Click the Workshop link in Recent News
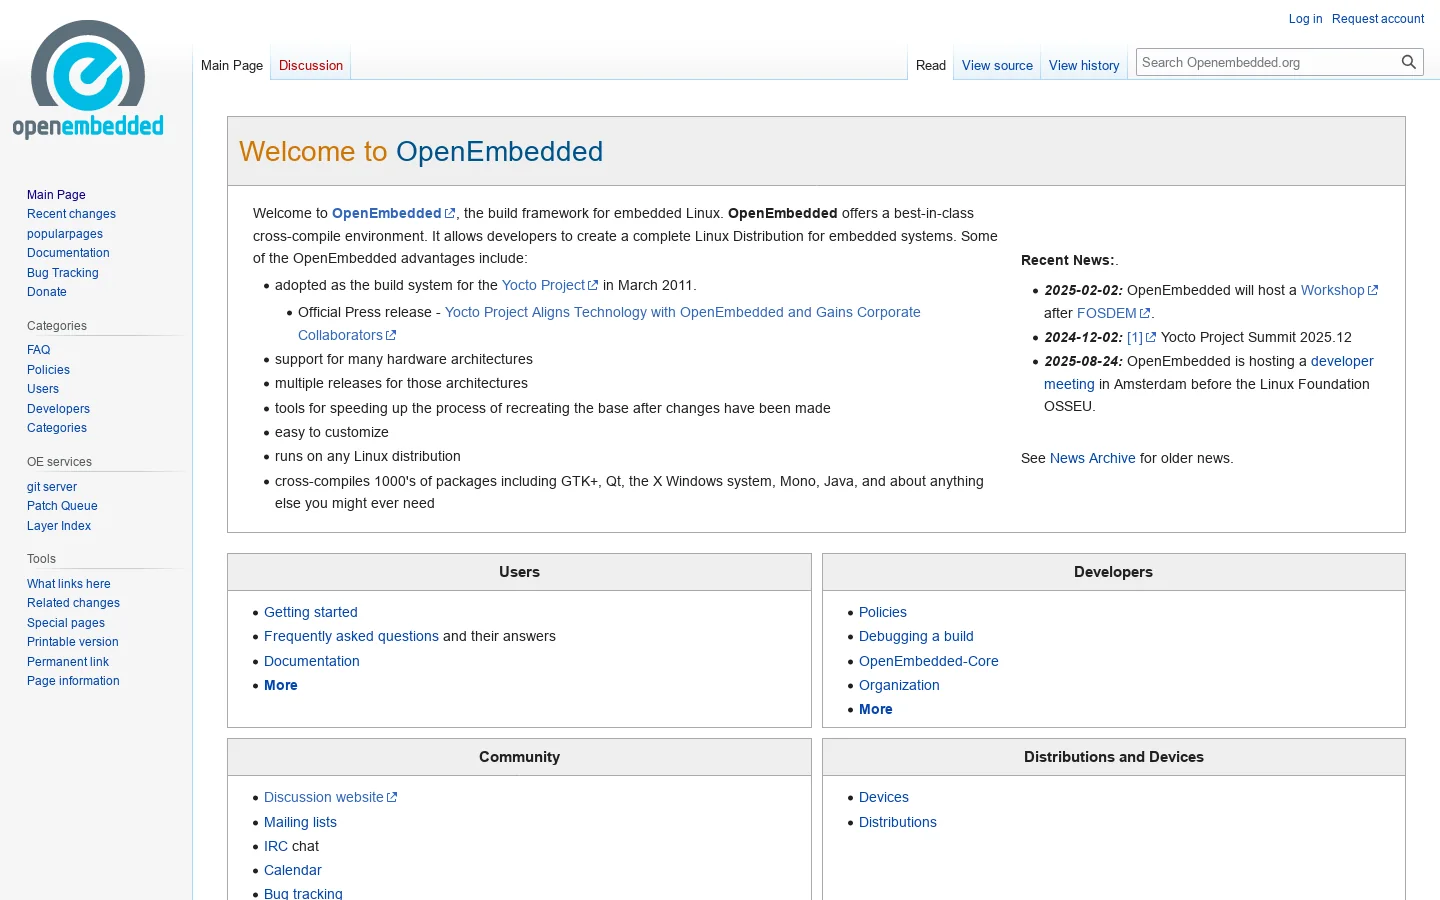Image resolution: width=1440 pixels, height=900 pixels. click(x=1340, y=290)
